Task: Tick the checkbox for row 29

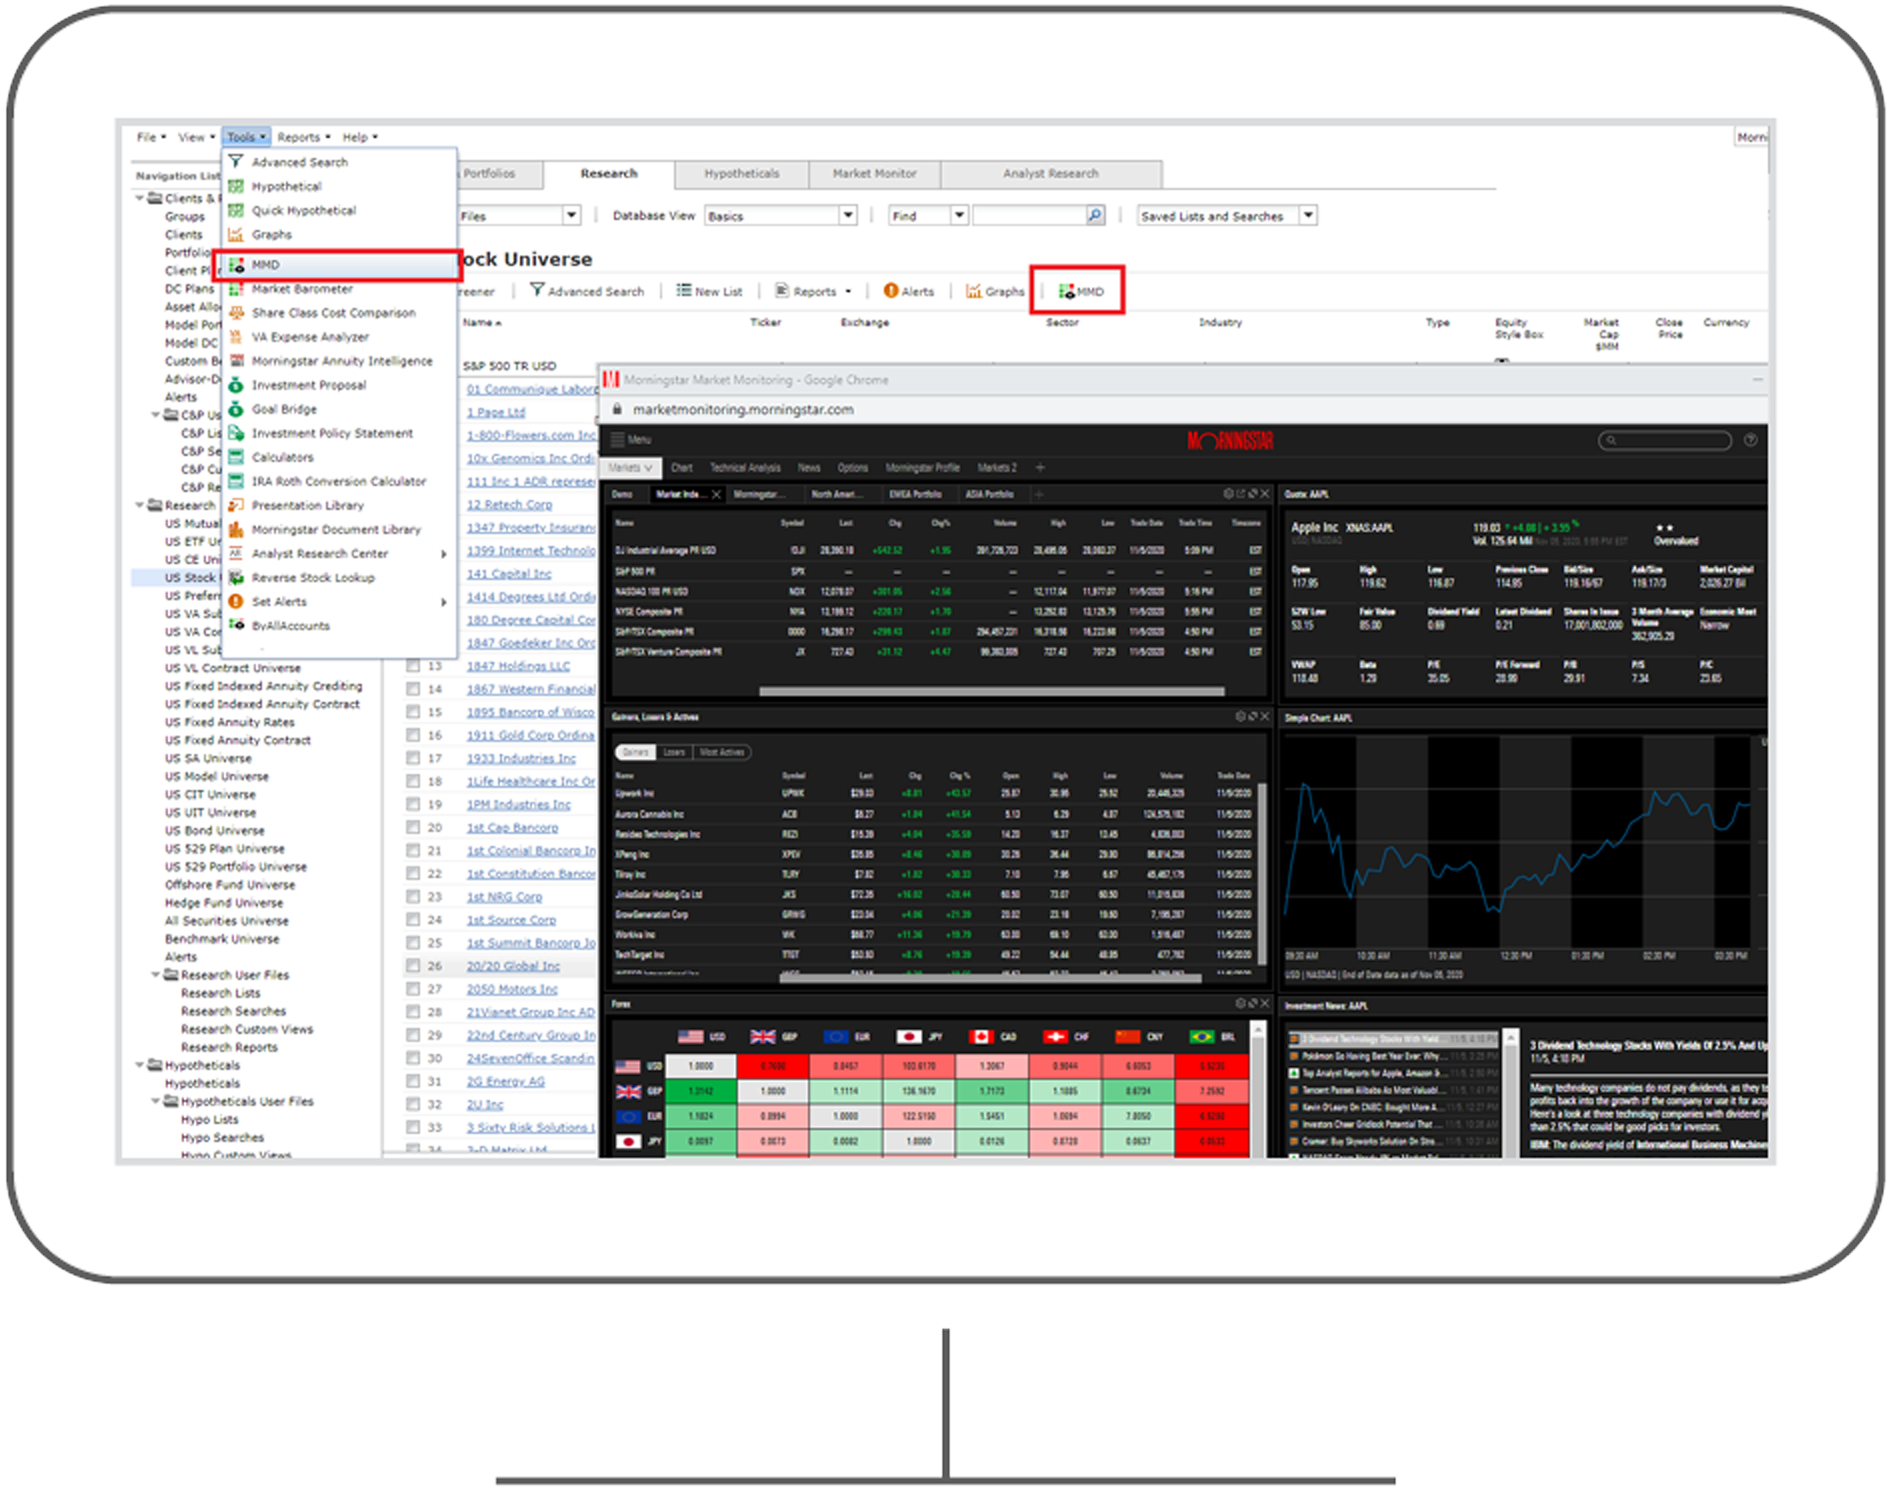Action: (x=413, y=1035)
